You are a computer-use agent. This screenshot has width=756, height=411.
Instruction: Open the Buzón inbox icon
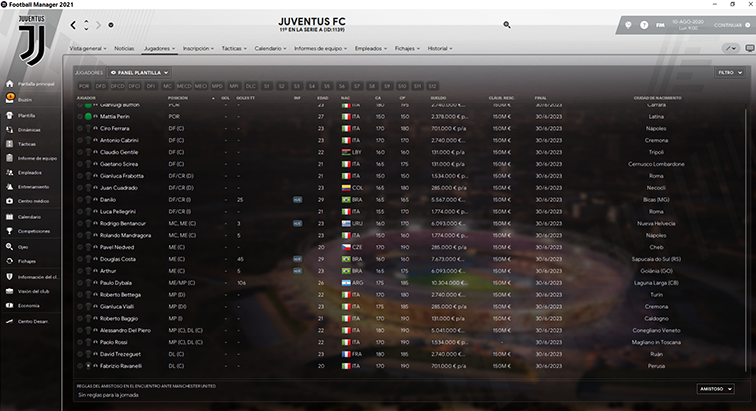tap(10, 98)
